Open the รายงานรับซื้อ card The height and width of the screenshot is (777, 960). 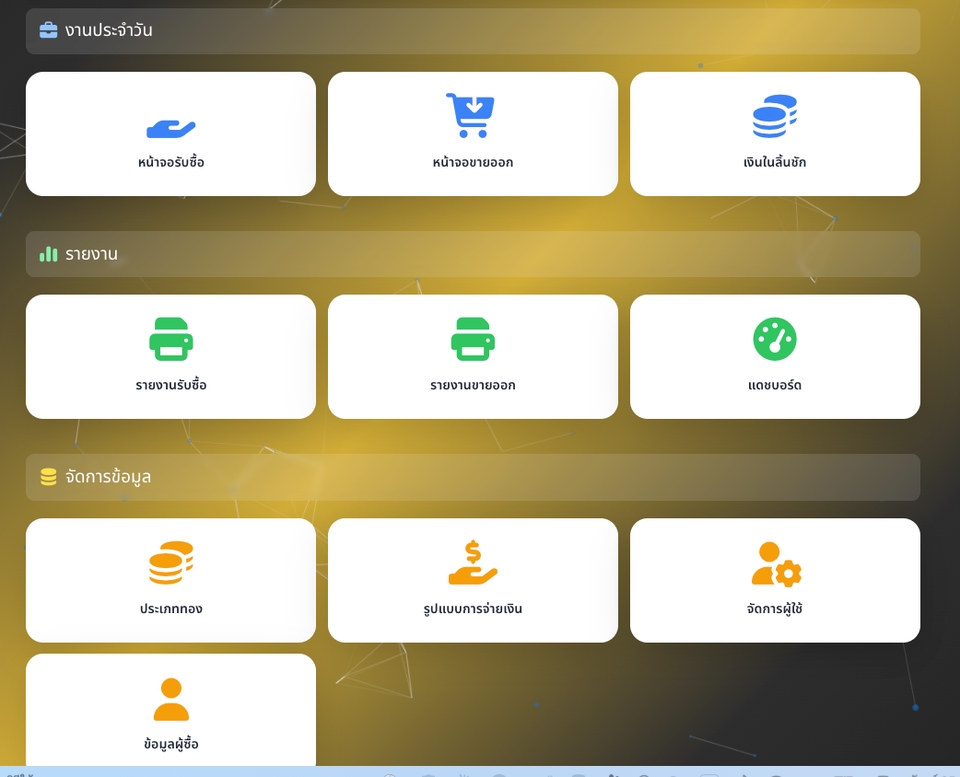(x=171, y=357)
